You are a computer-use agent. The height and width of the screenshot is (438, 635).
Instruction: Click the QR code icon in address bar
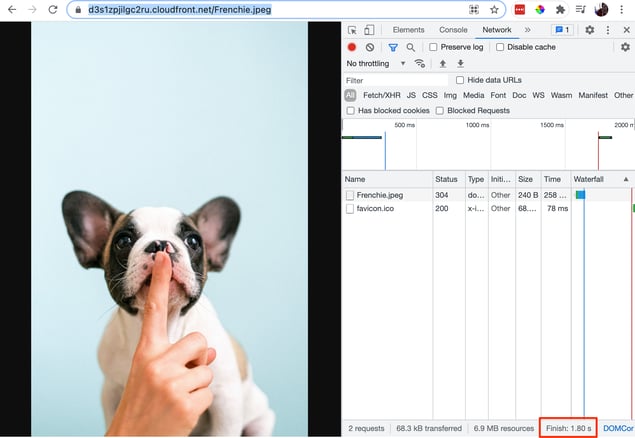pyautogui.click(x=474, y=9)
